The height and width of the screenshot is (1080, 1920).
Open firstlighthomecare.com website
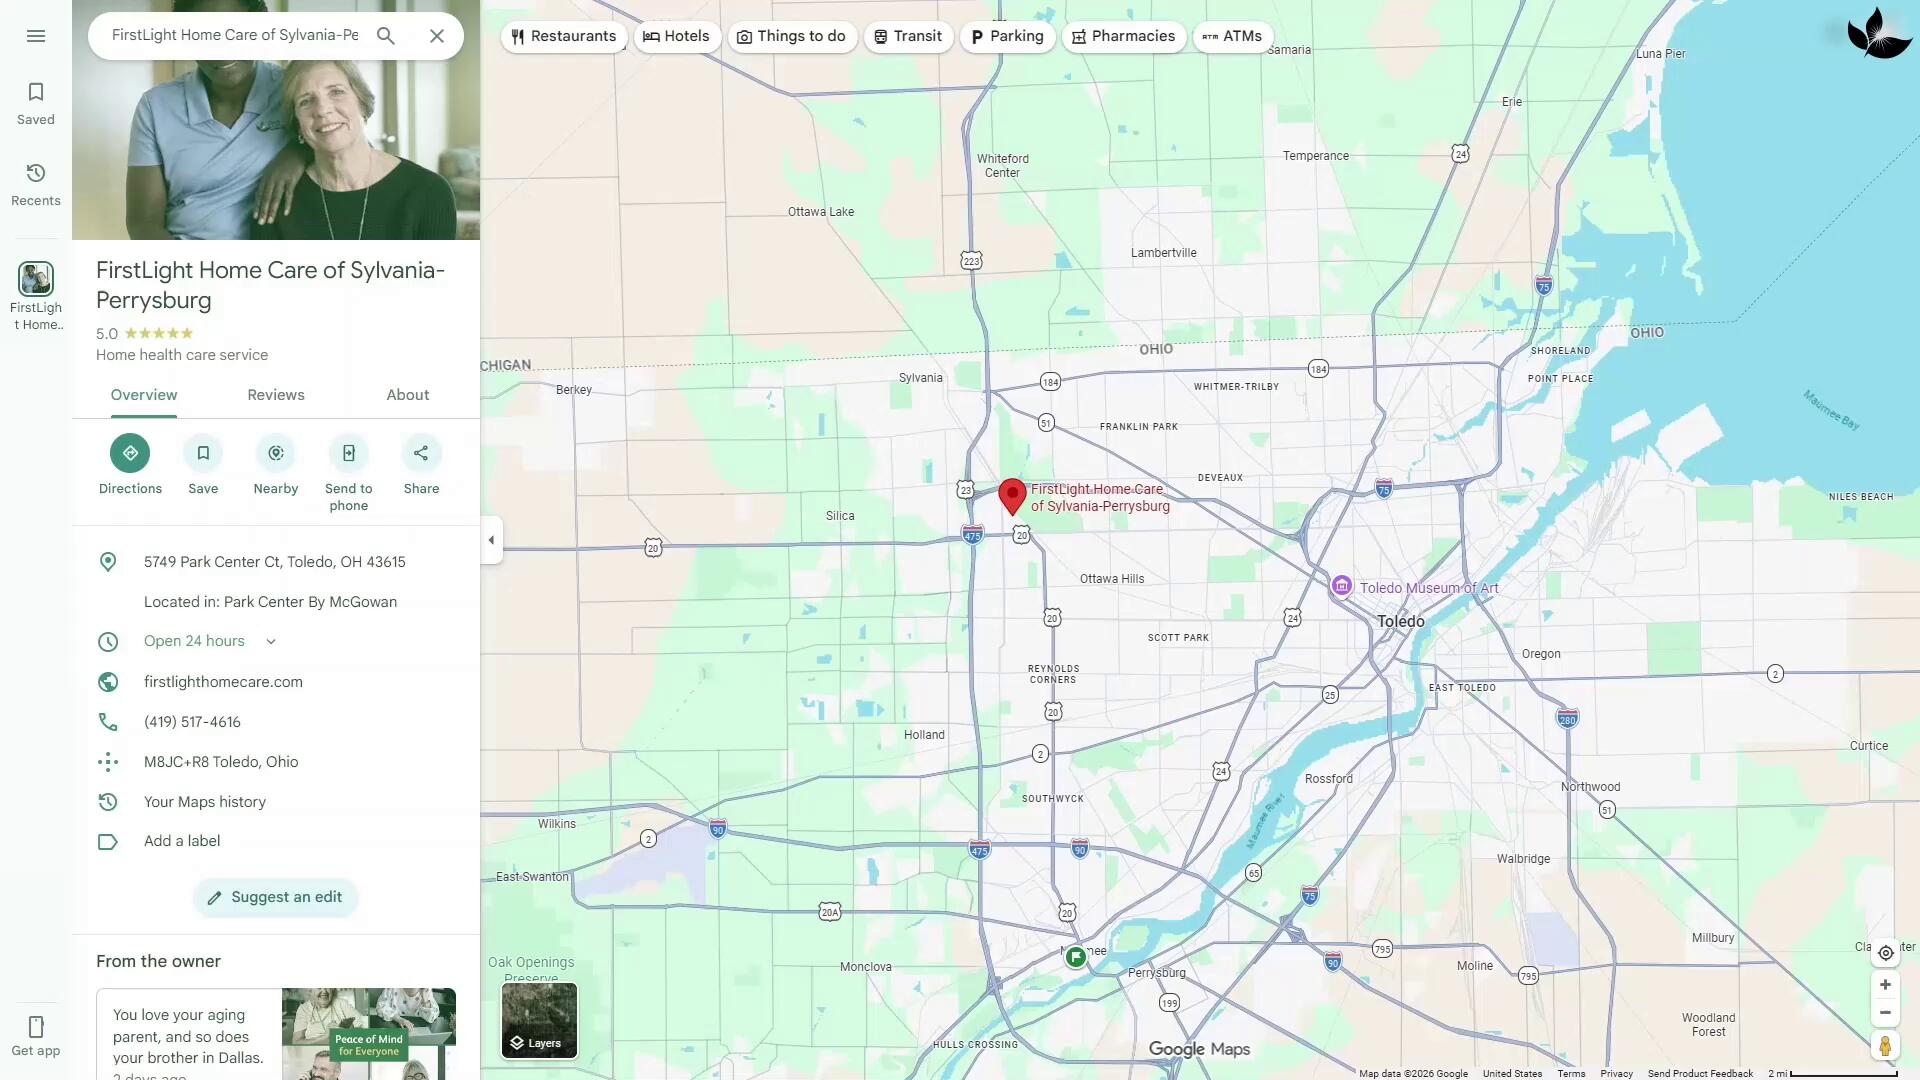point(223,682)
